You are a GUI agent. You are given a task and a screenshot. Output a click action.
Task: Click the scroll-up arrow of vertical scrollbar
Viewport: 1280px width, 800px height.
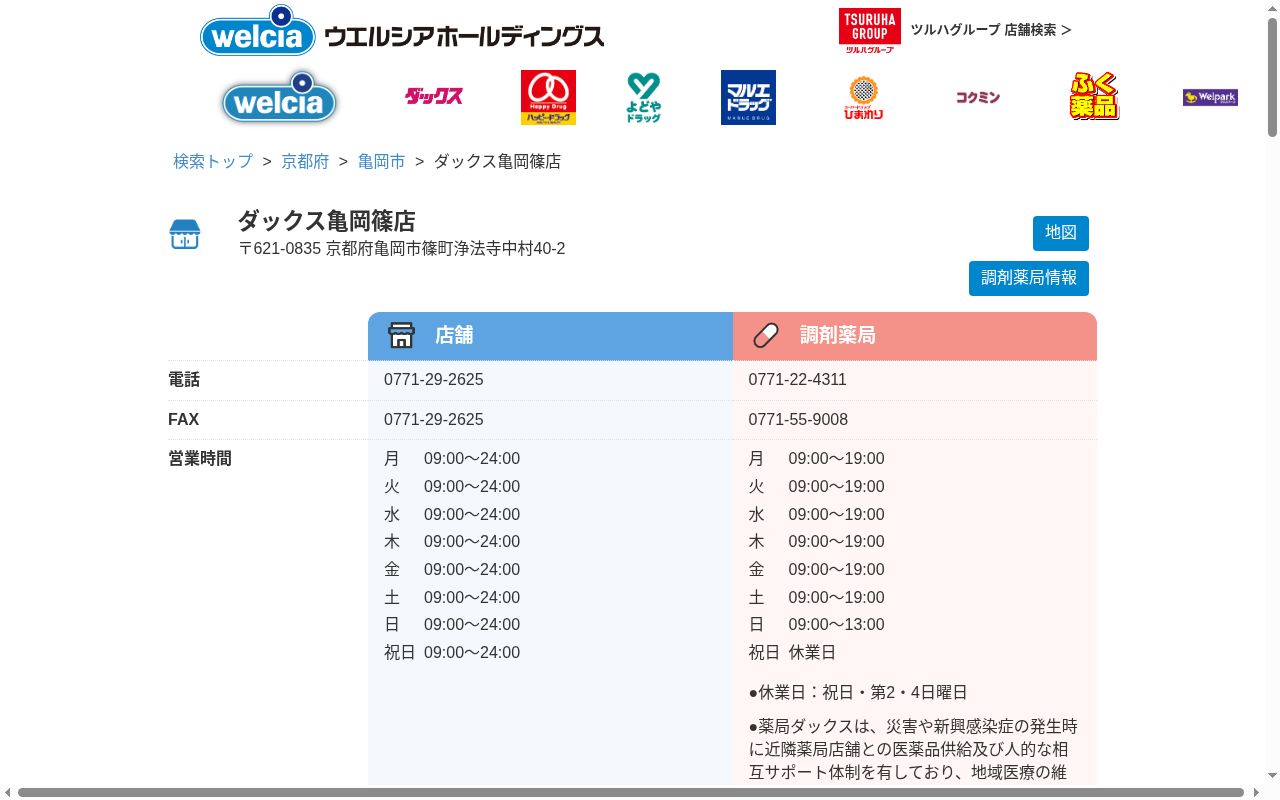point(1272,8)
